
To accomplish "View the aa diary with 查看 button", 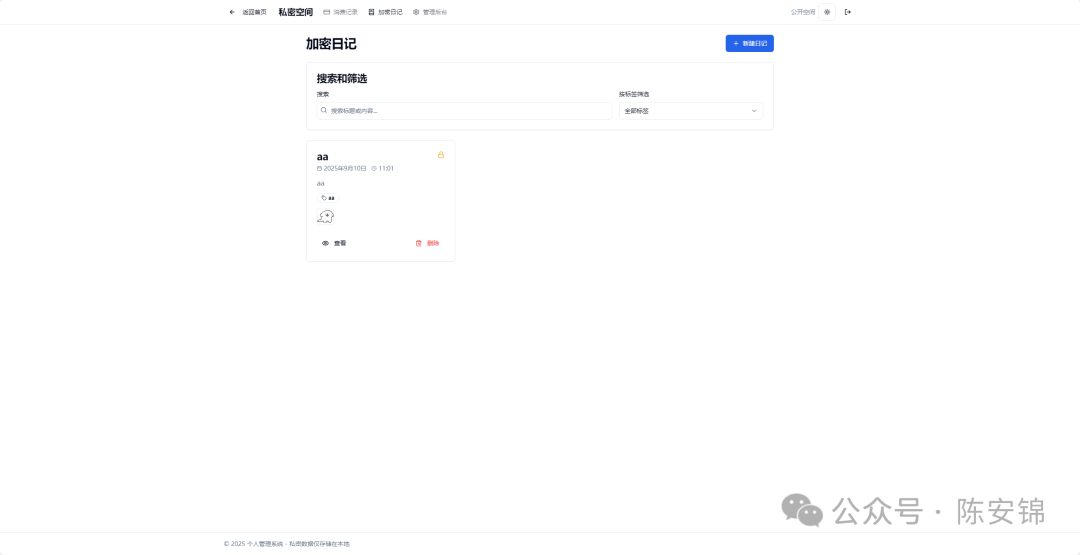I will [334, 243].
